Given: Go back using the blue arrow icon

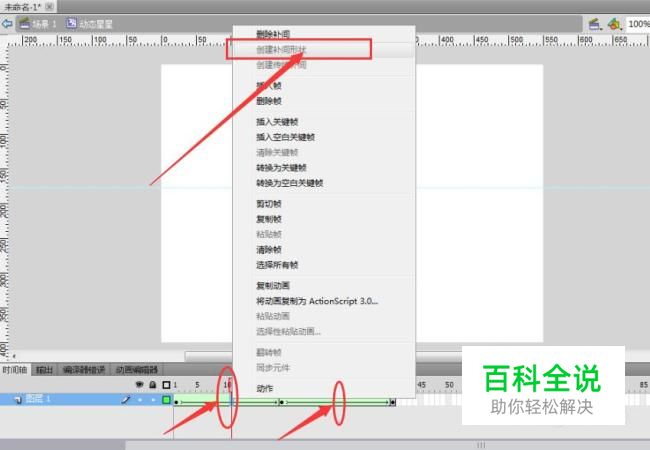Looking at the screenshot, I should click(7, 24).
